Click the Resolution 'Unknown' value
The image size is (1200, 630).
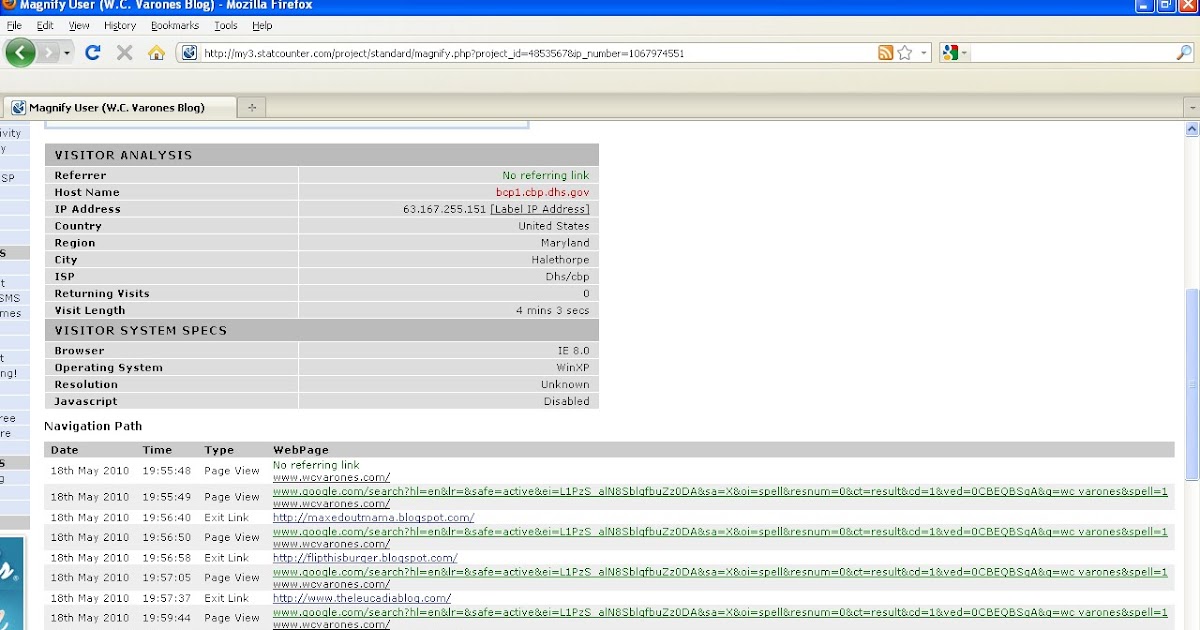[565, 384]
